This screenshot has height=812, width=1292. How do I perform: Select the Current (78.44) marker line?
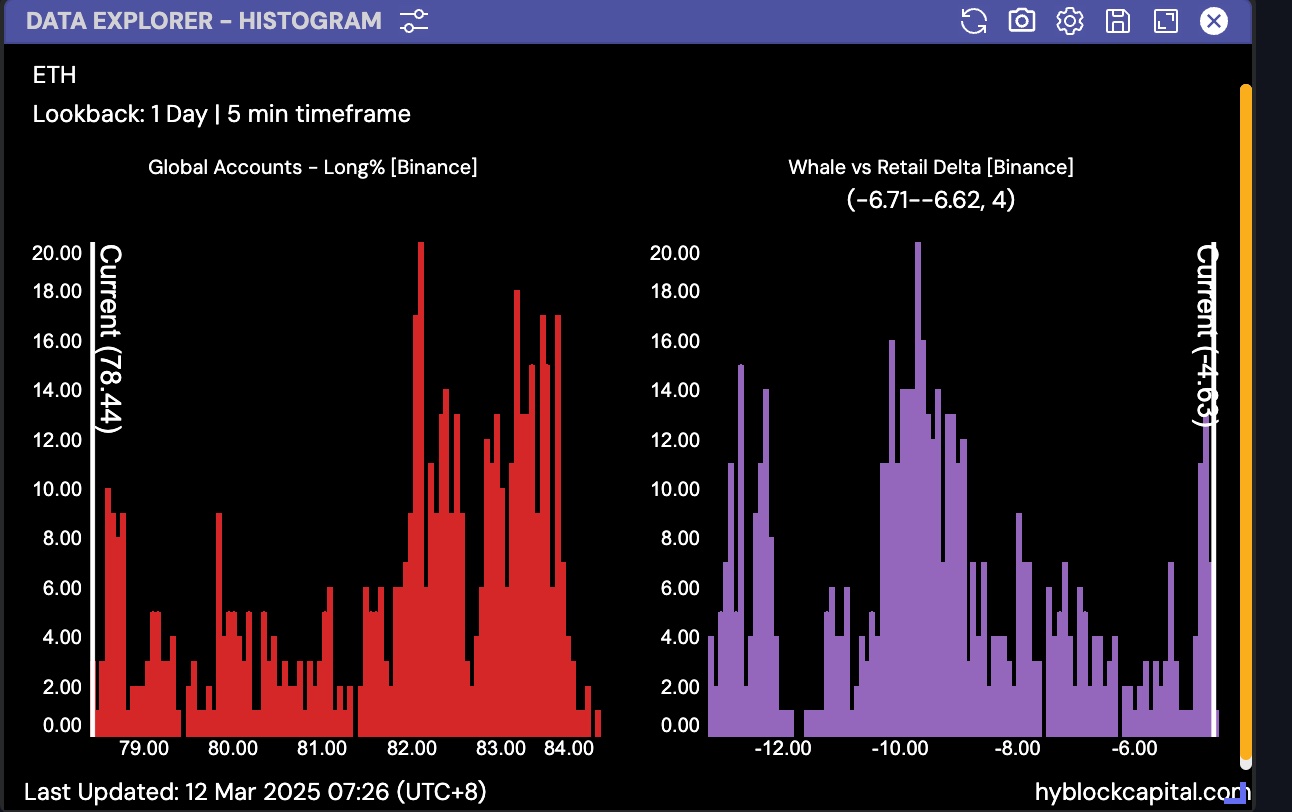coord(93,480)
